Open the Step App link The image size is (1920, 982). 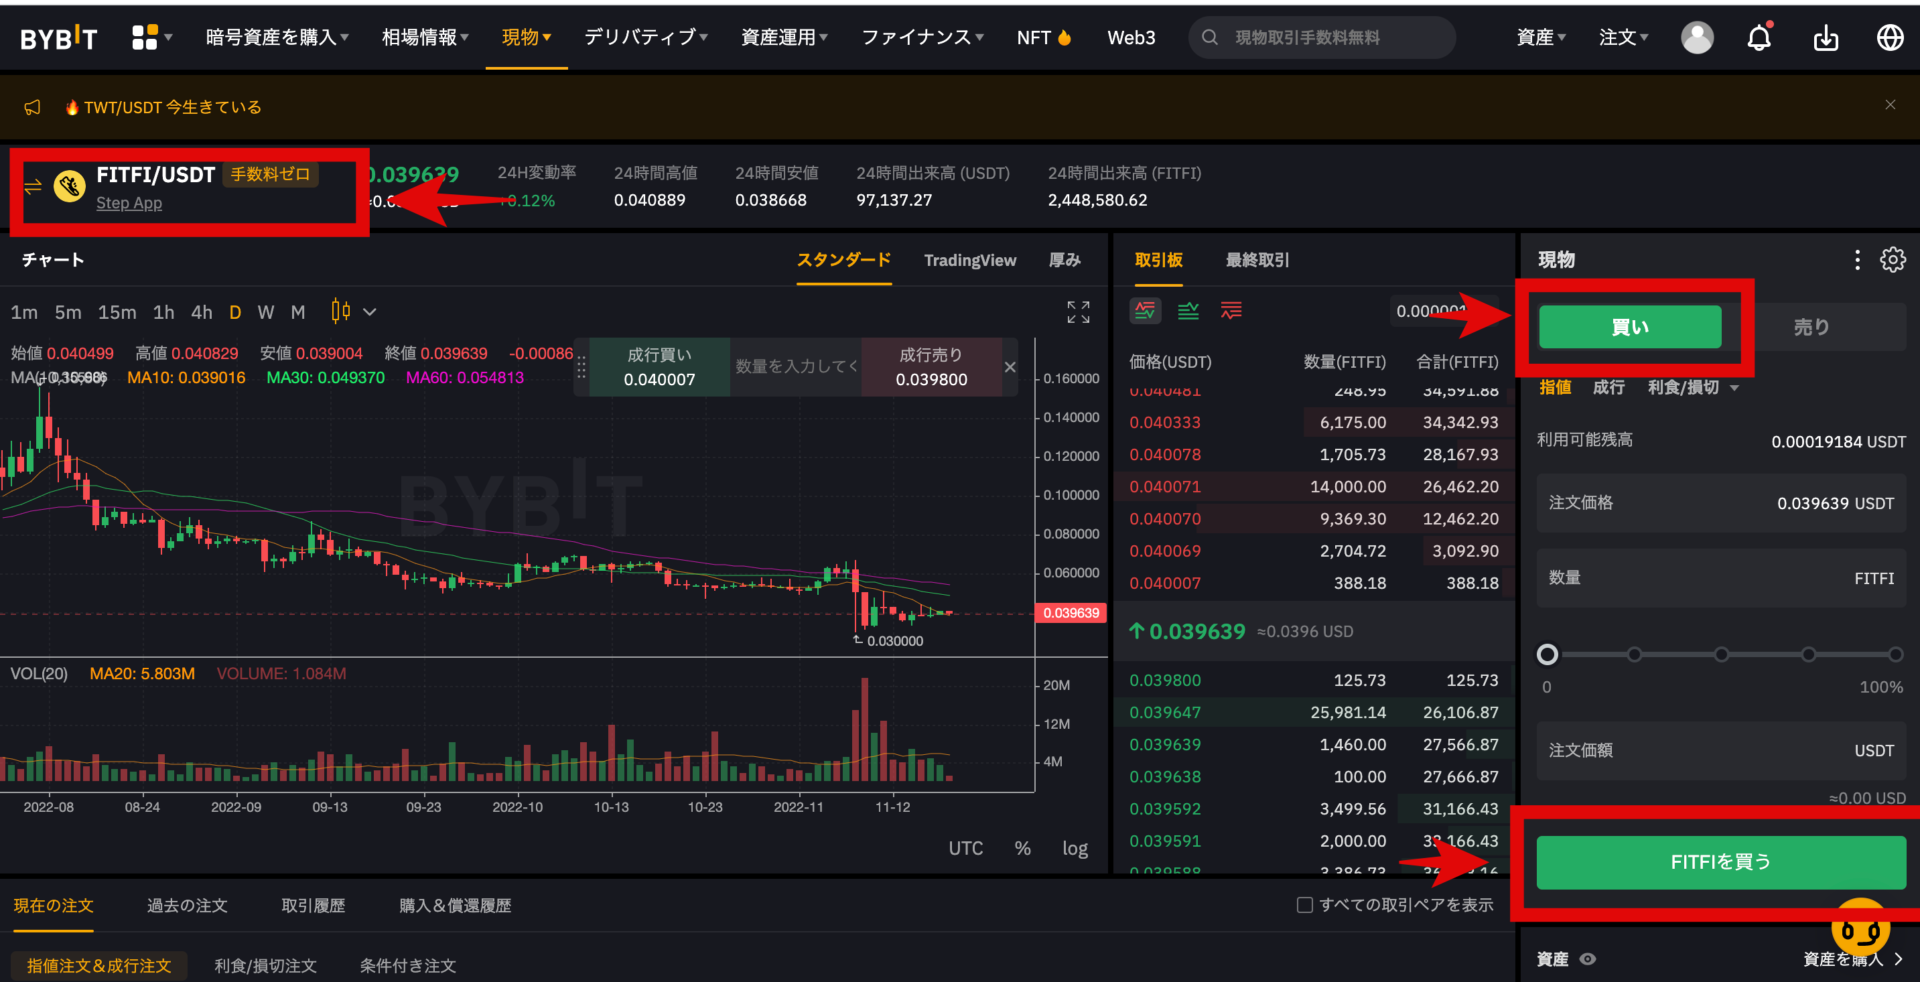[x=129, y=203]
